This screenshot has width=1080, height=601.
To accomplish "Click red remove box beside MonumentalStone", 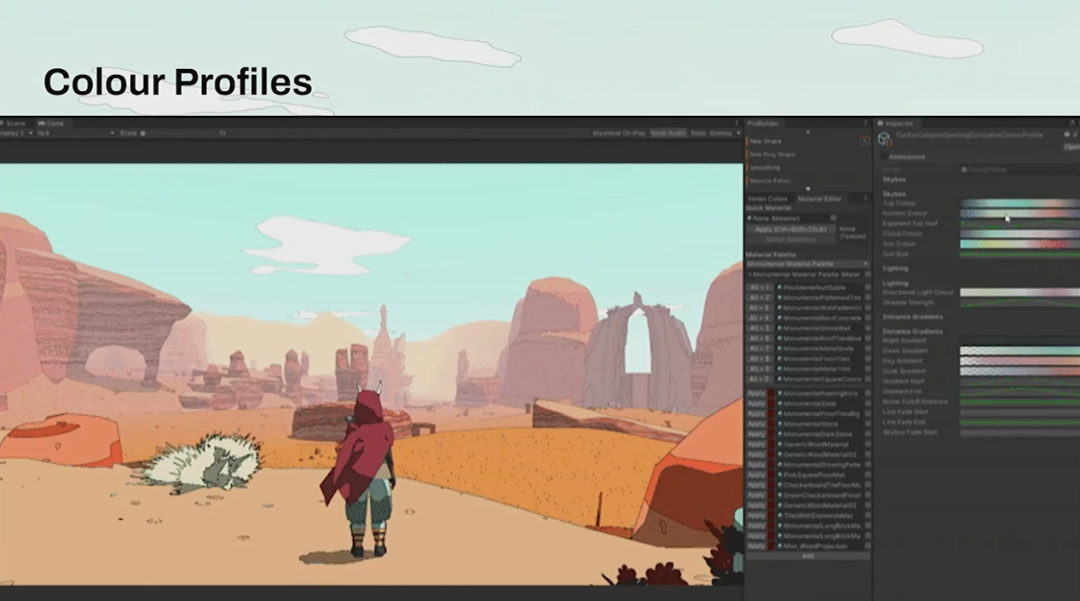I will 771,424.
